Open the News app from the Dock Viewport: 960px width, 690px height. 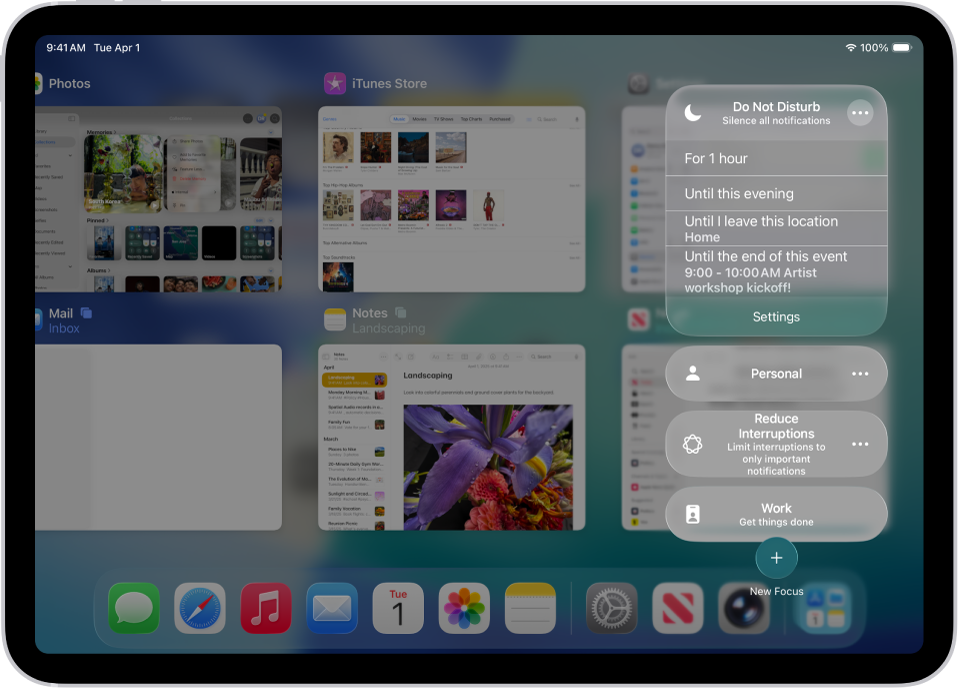pyautogui.click(x=678, y=608)
